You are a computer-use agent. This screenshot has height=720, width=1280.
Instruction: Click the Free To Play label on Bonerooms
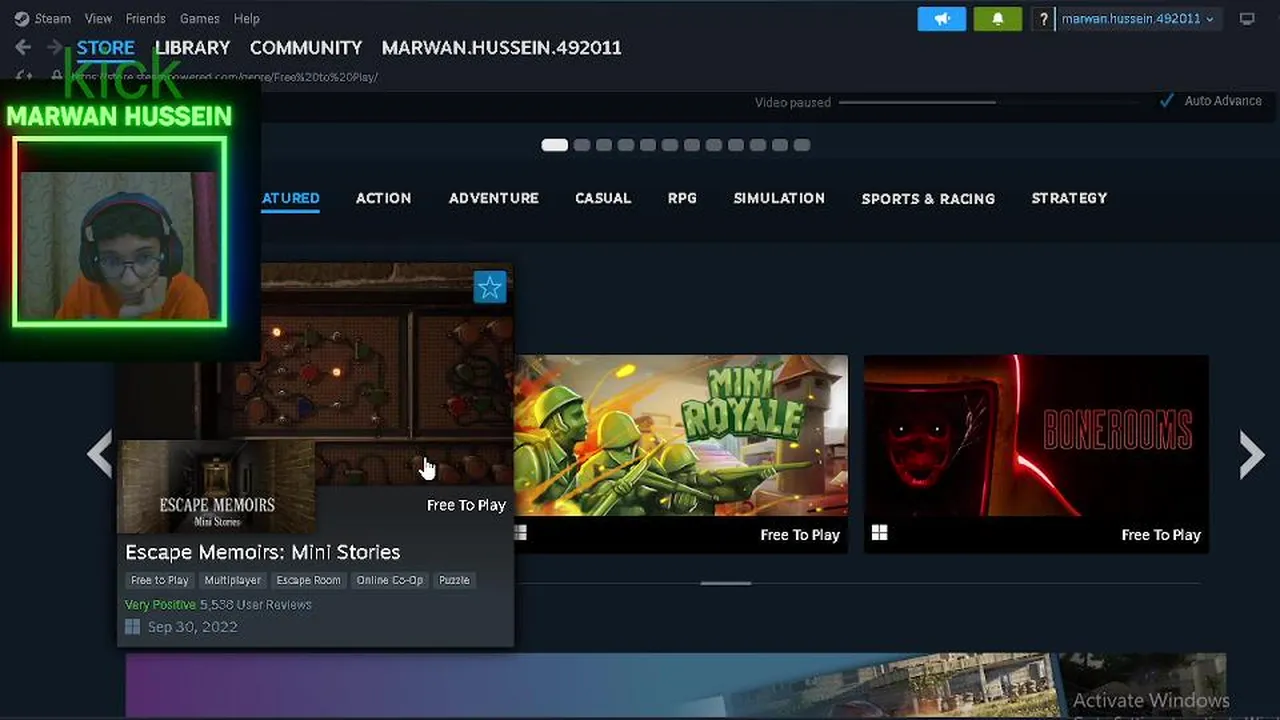1161,535
